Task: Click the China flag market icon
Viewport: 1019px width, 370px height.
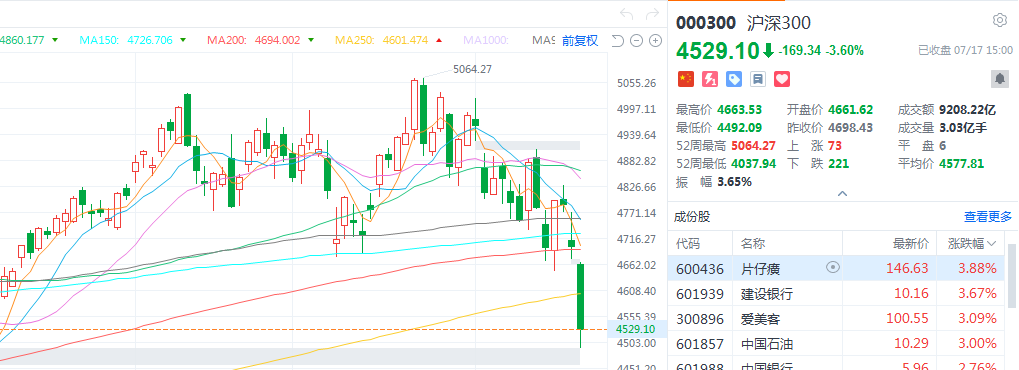Action: click(x=686, y=79)
